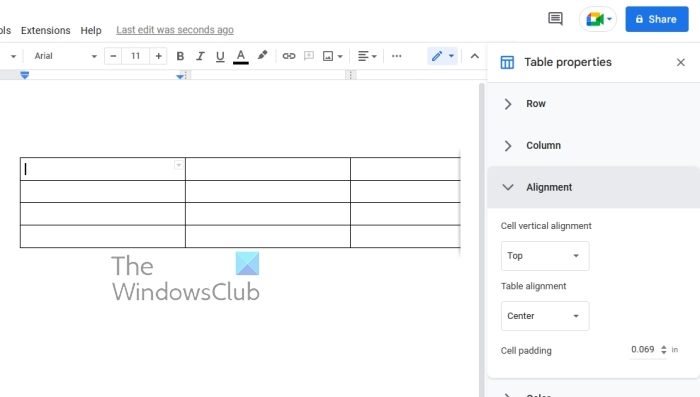The width and height of the screenshot is (700, 397).
Task: Click the Table properties table icon
Action: tap(507, 63)
